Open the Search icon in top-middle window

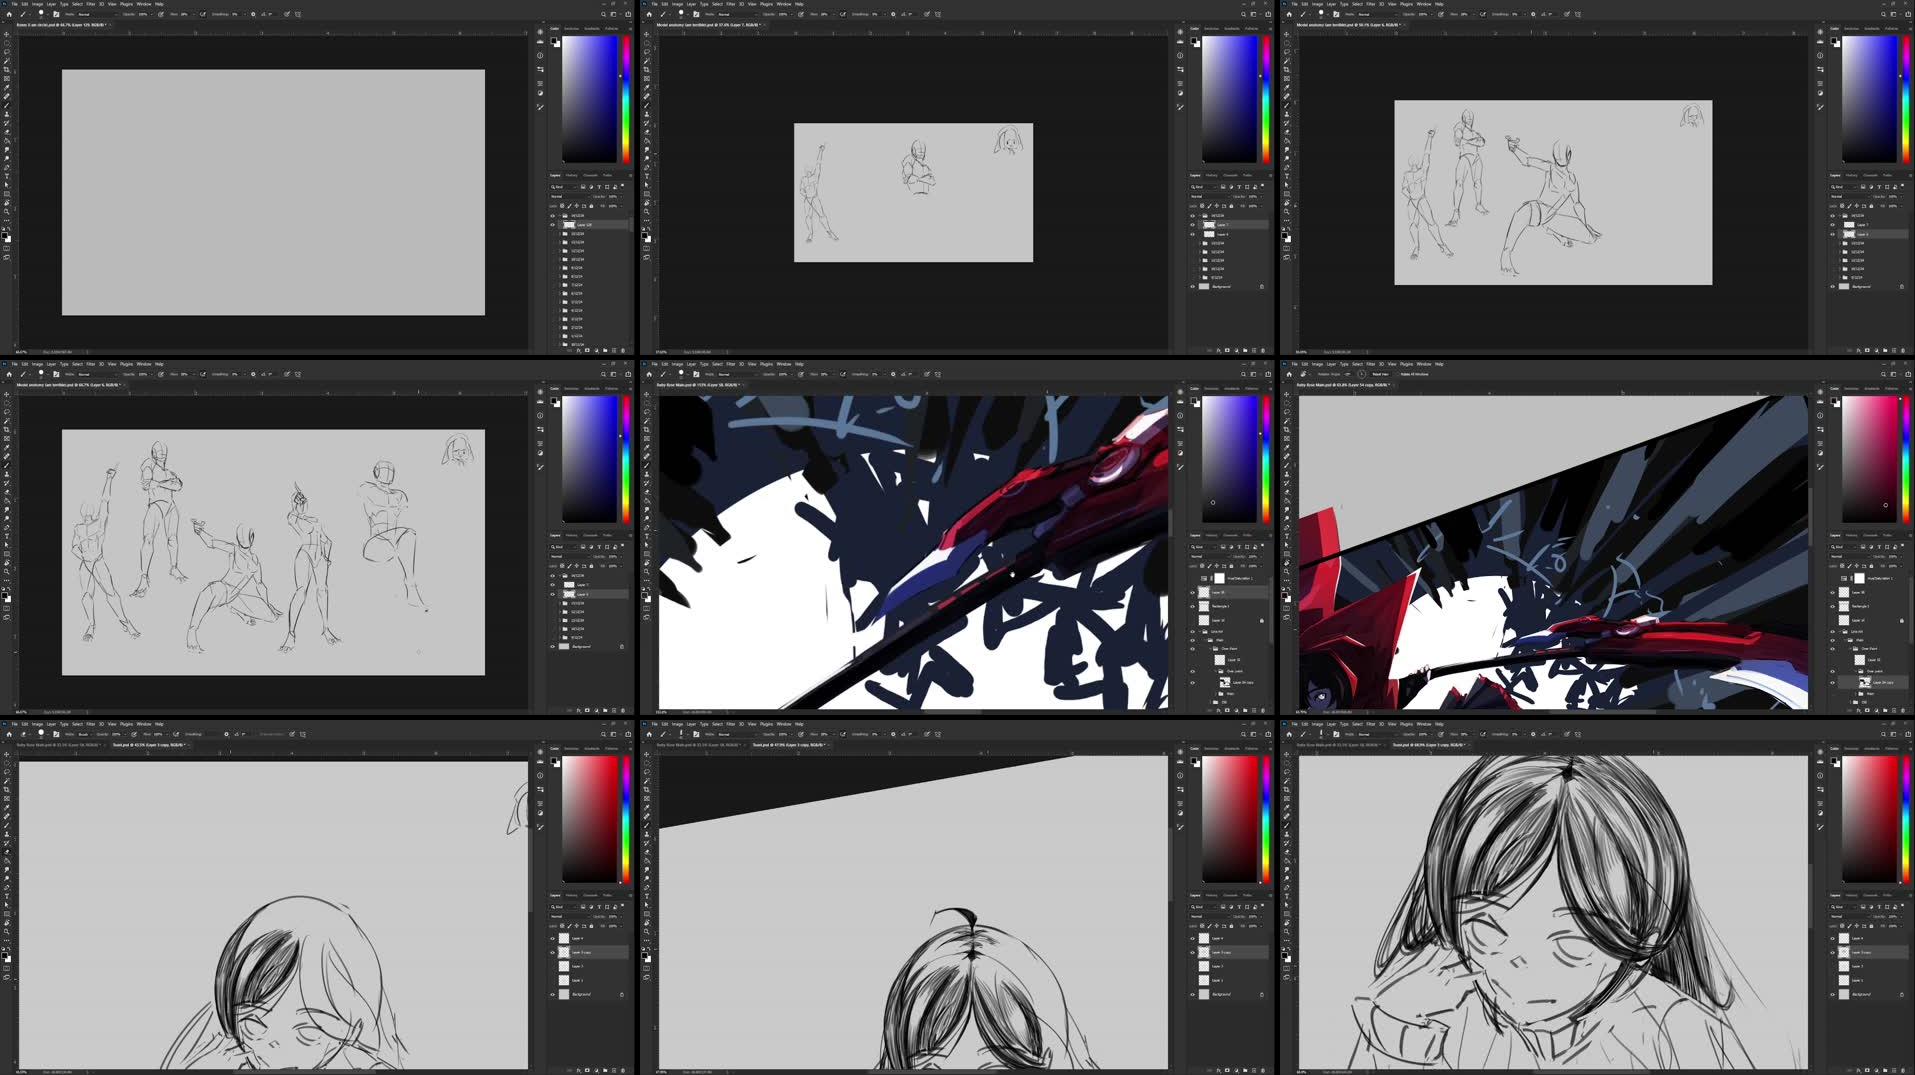[1243, 14]
